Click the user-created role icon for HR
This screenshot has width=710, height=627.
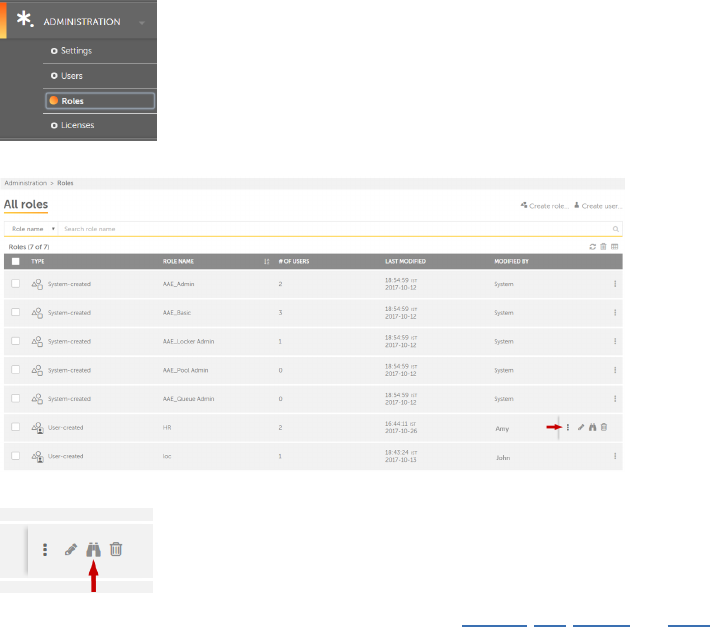pos(38,428)
